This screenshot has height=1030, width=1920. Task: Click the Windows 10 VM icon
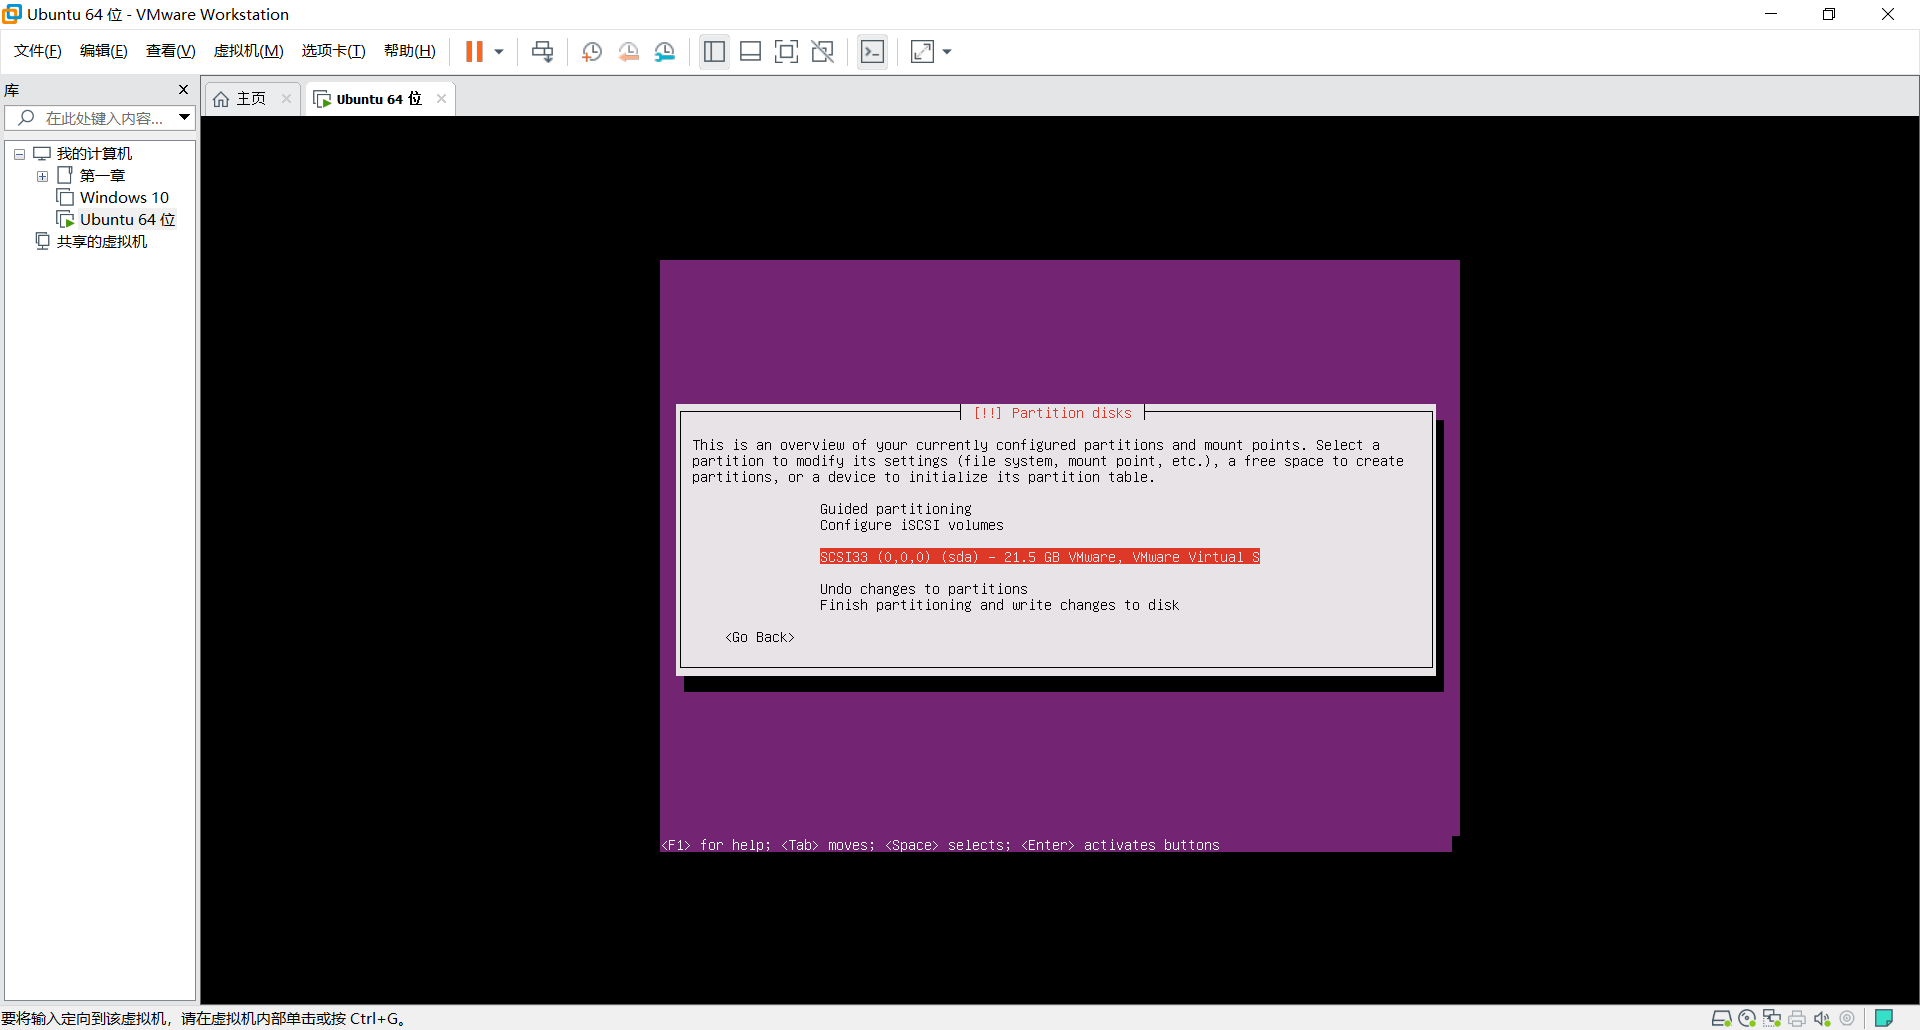pos(65,198)
